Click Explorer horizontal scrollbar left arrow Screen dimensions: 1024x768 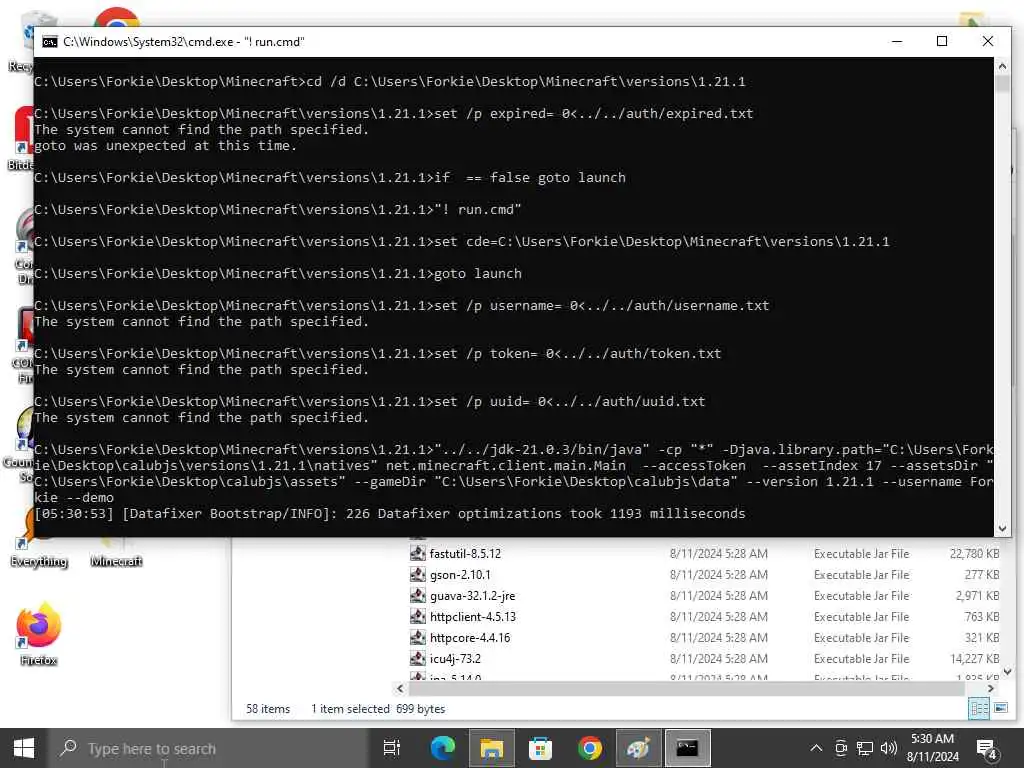pyautogui.click(x=400, y=688)
